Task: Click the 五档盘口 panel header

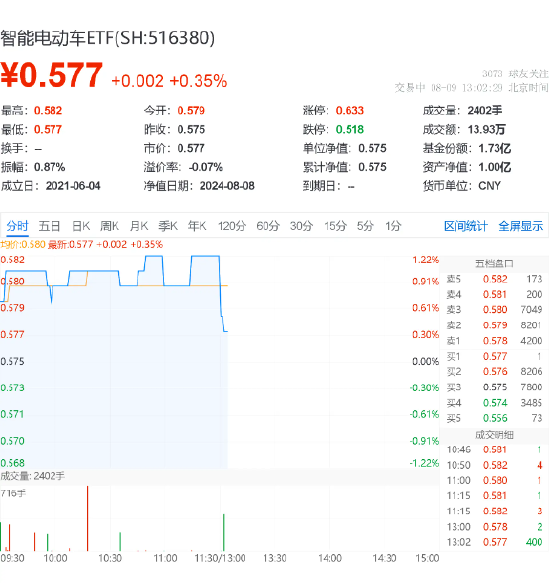Action: tap(494, 264)
